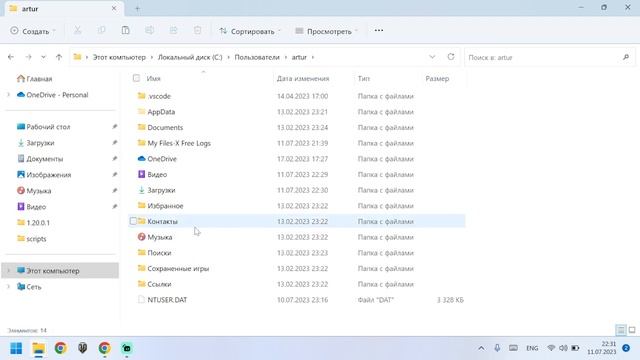The width and height of the screenshot is (640, 360).
Task: Click the Rename icon in toolbar
Action: coord(149,31)
